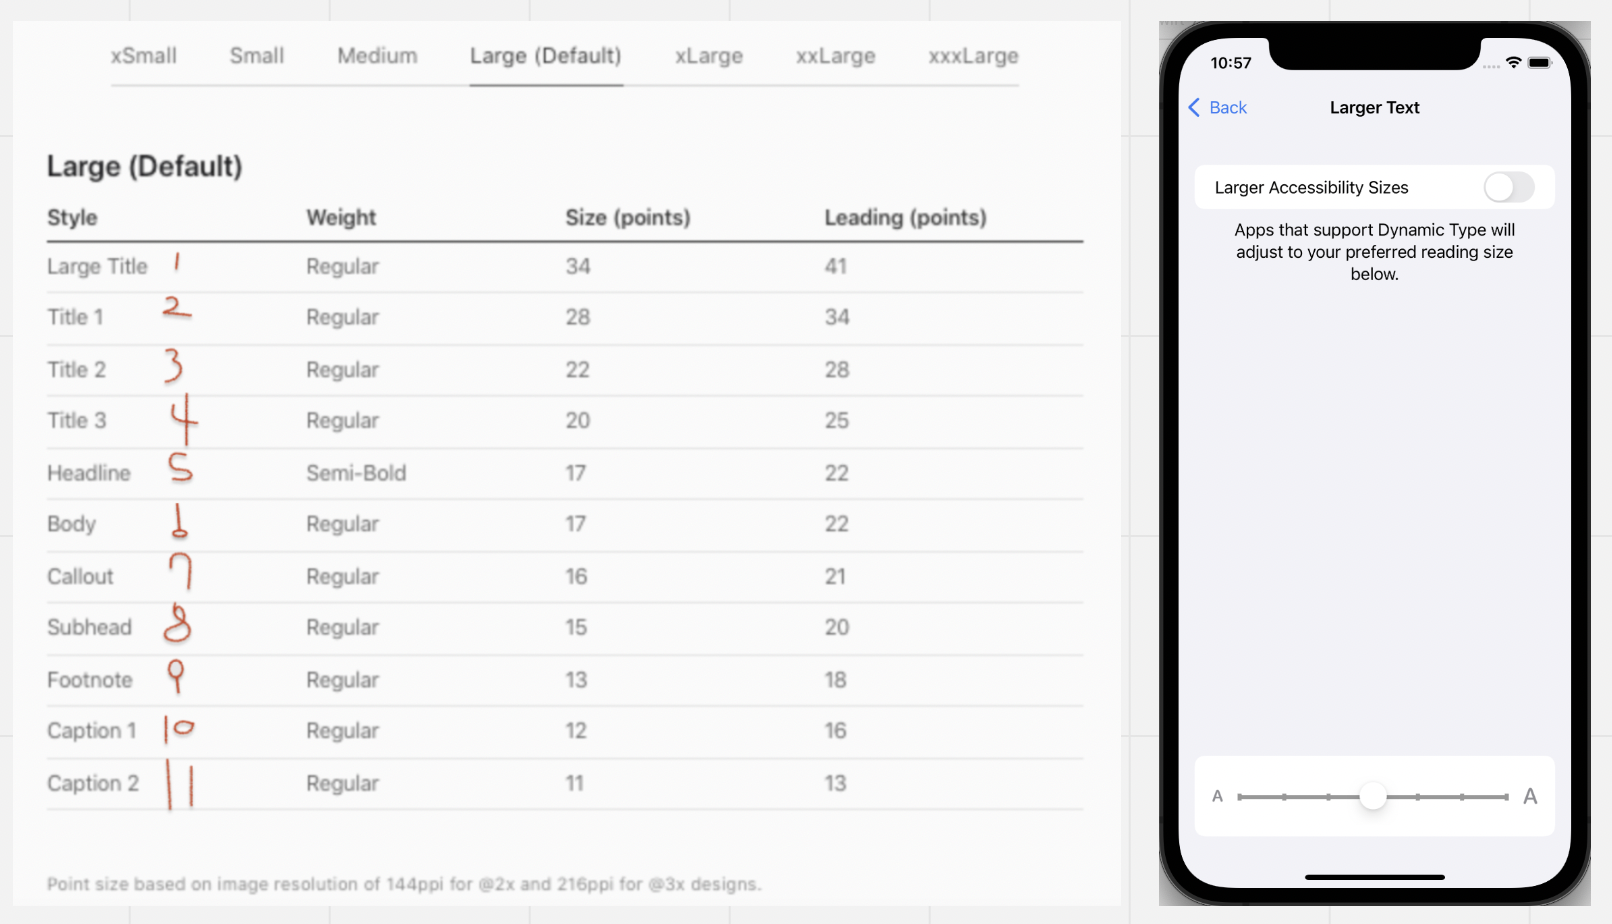Tap the large A text size icon
The height and width of the screenshot is (924, 1612).
pos(1530,797)
